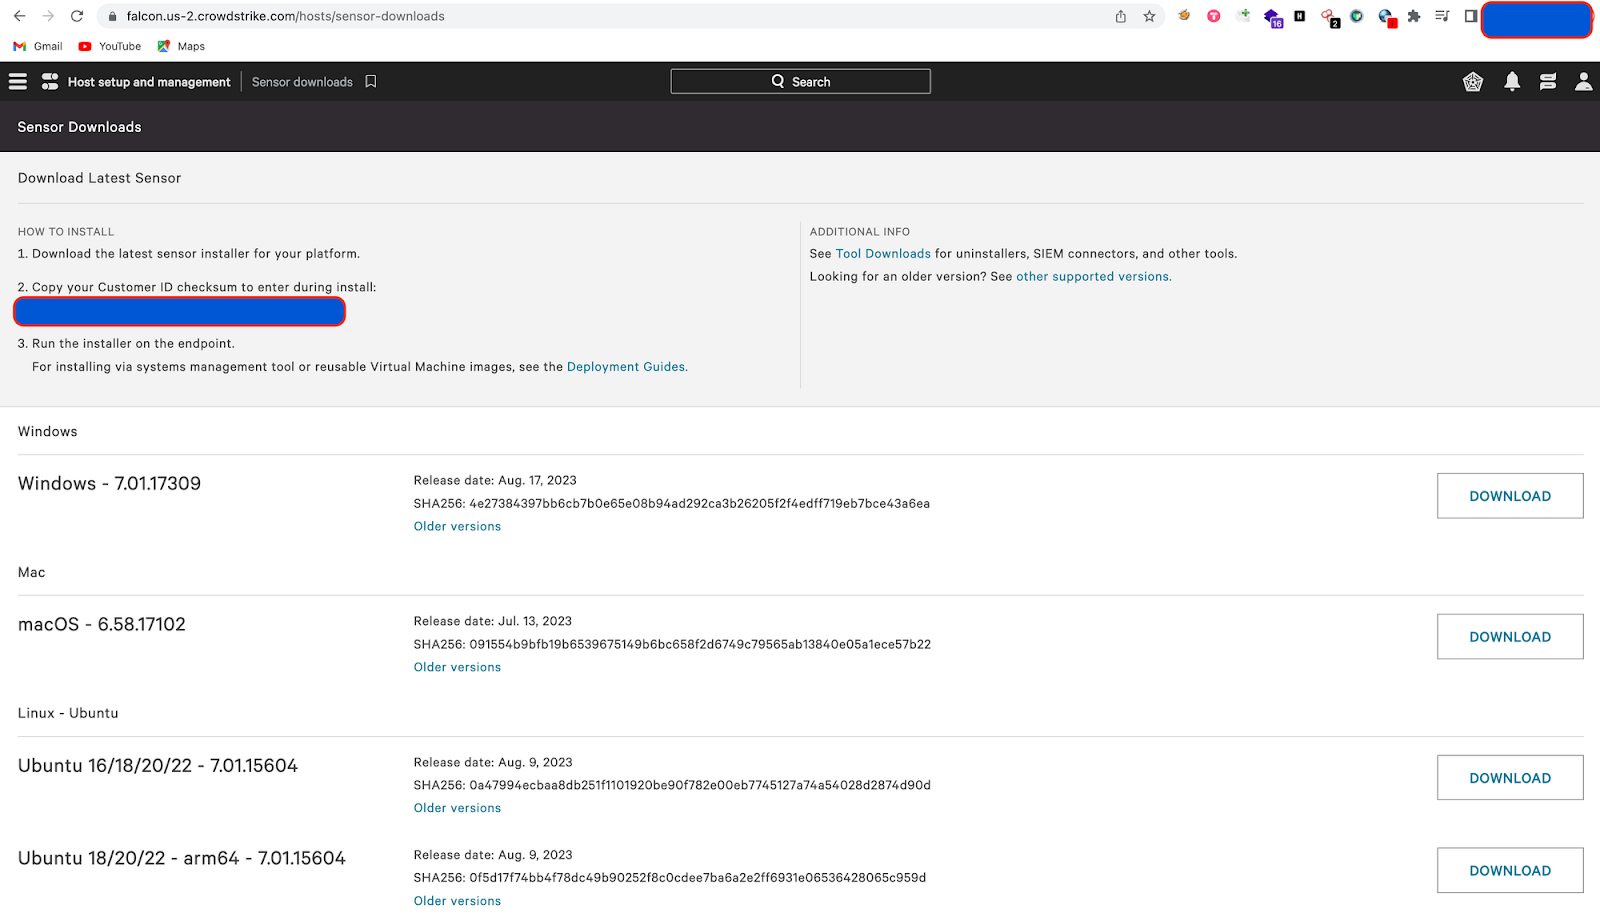Open the Deployment Guides link

[627, 367]
